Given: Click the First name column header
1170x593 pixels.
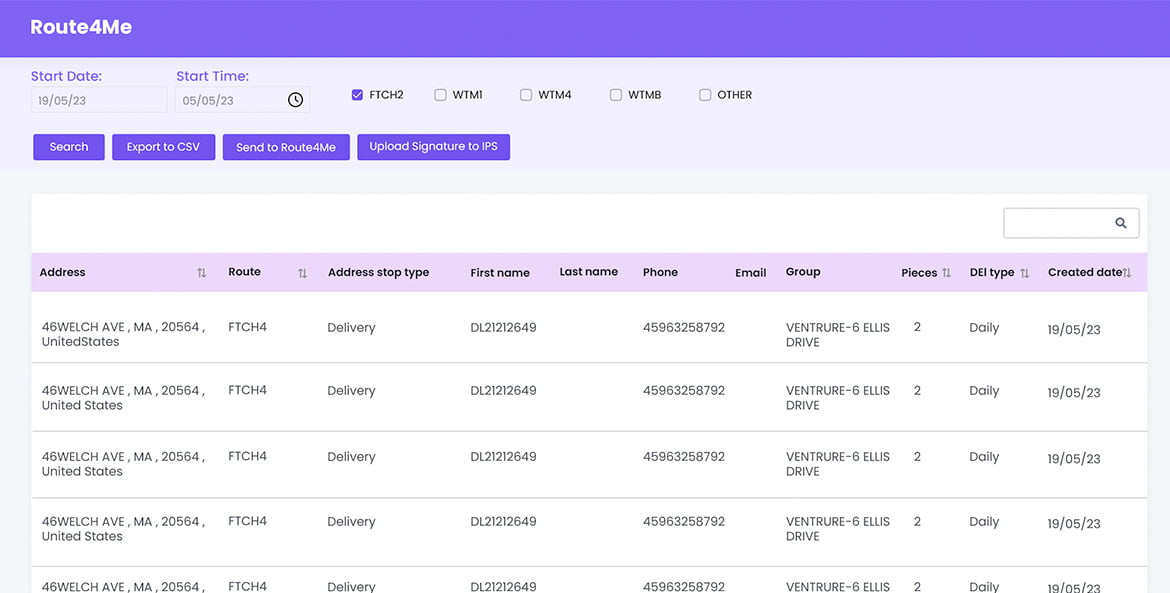Looking at the screenshot, I should [500, 273].
